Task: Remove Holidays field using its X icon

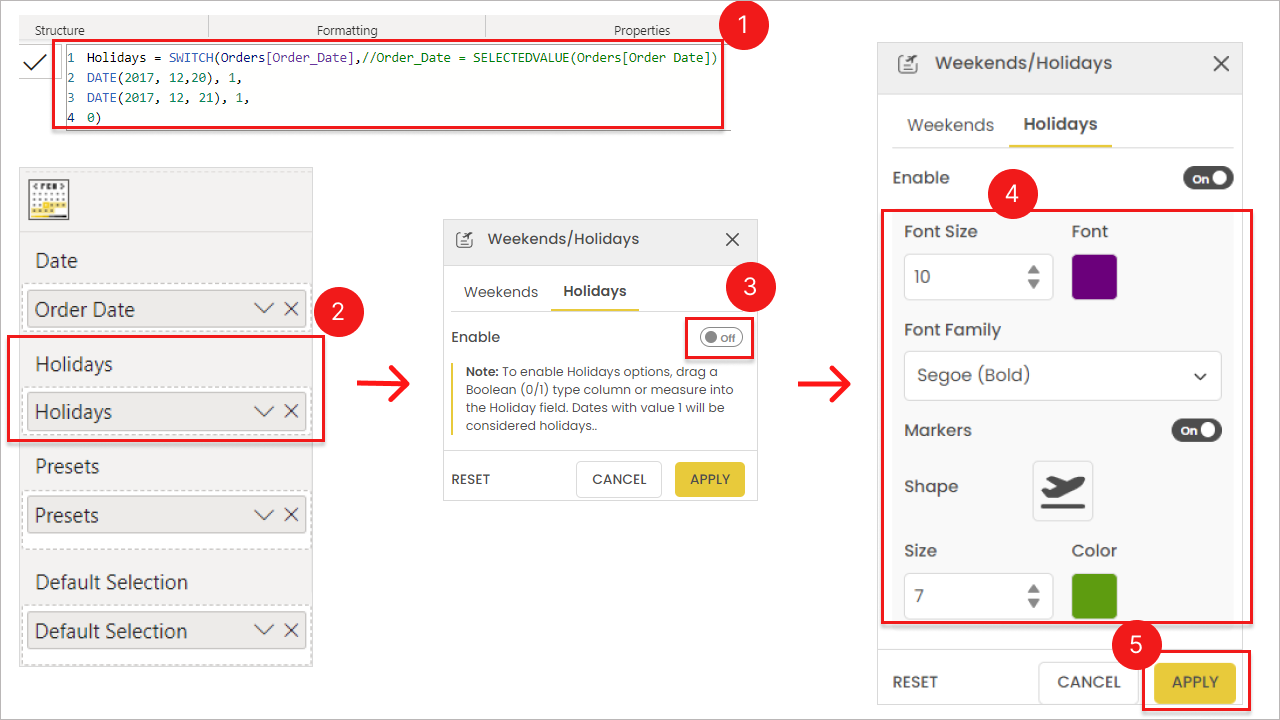Action: (x=291, y=411)
